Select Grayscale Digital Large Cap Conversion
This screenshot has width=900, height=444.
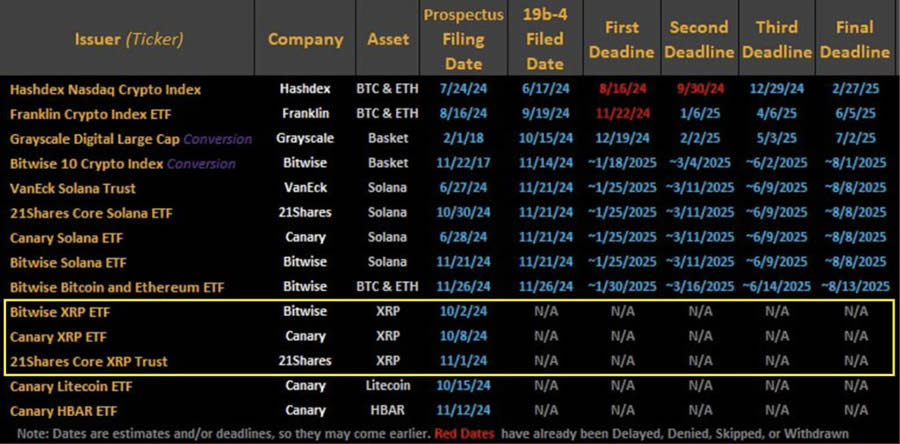[130, 138]
